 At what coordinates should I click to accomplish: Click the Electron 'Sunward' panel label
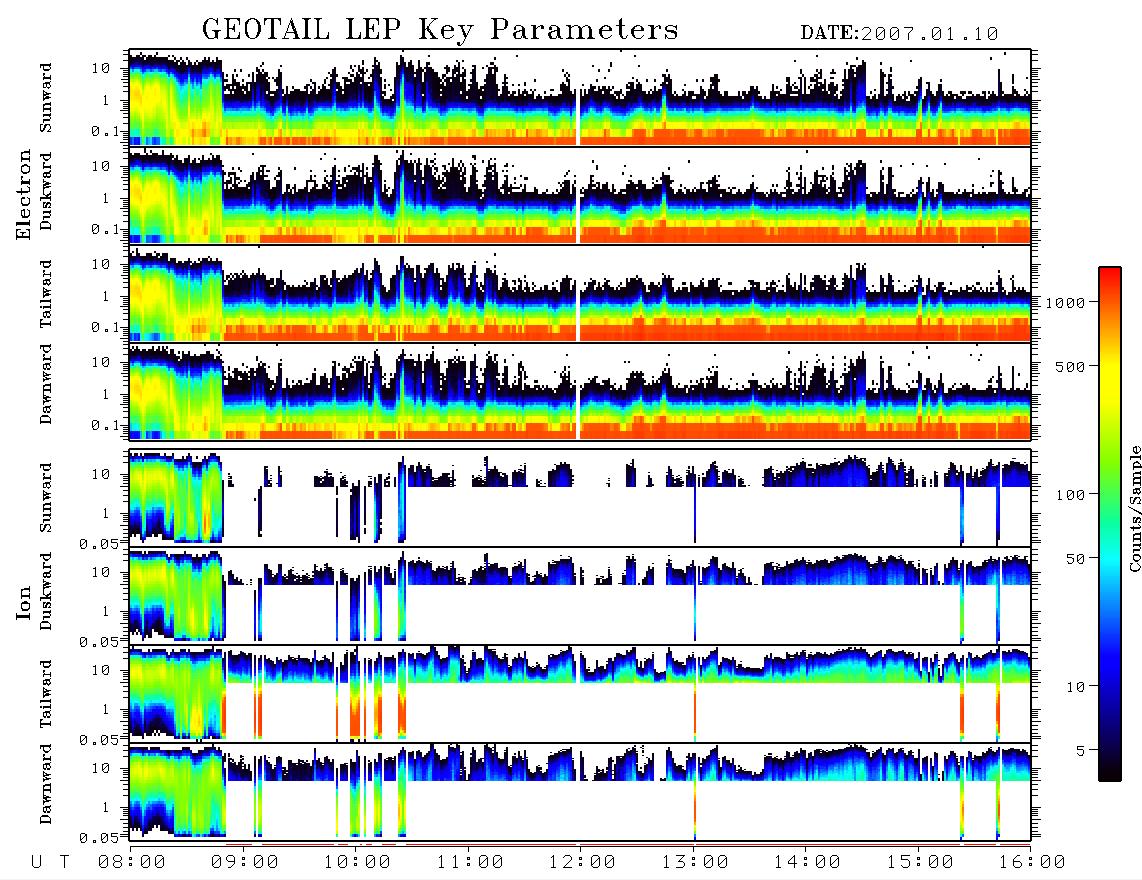[x=46, y=97]
